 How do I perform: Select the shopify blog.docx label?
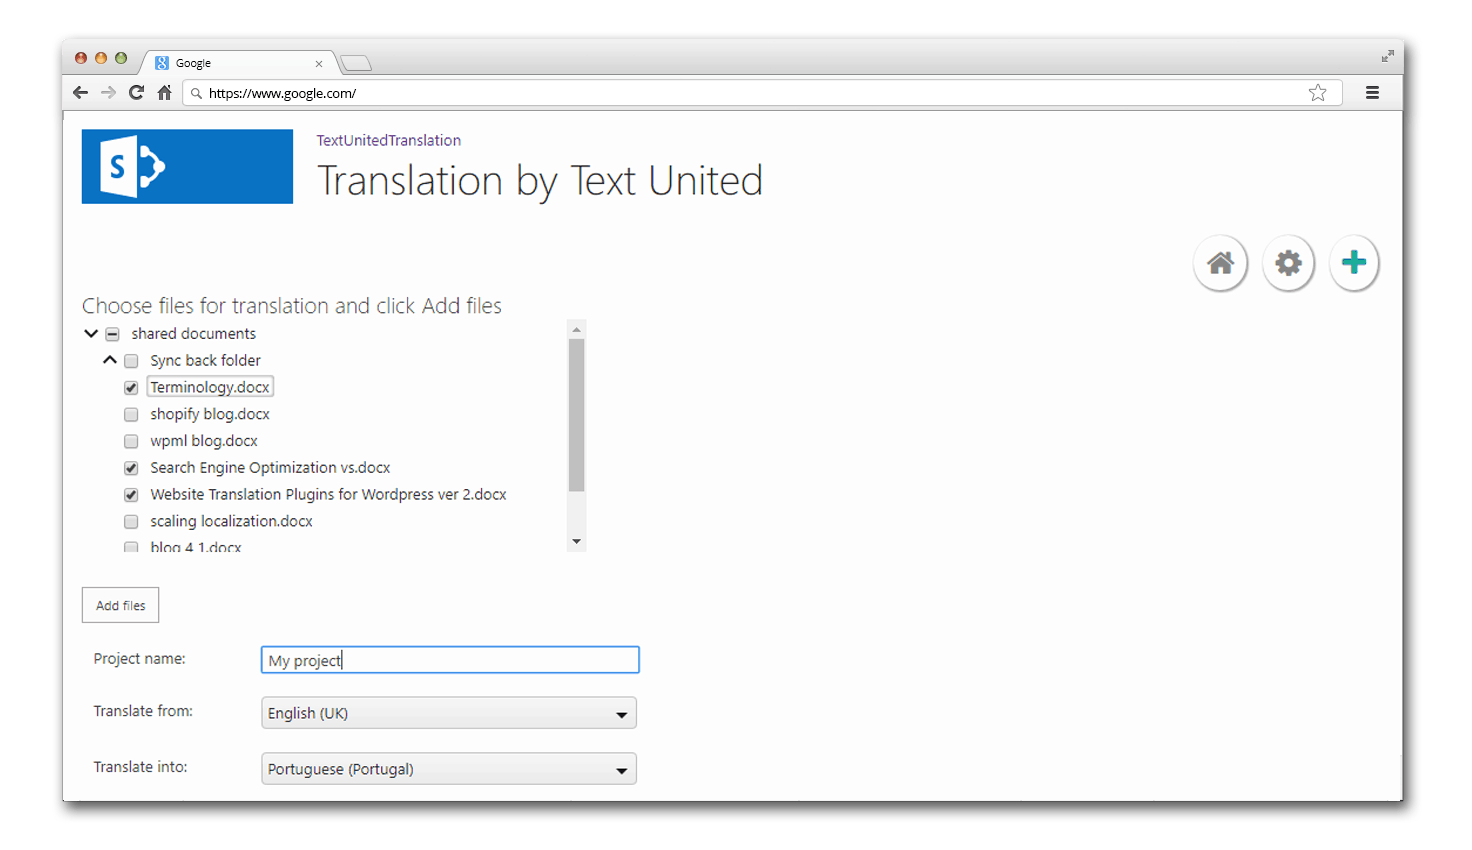point(210,414)
